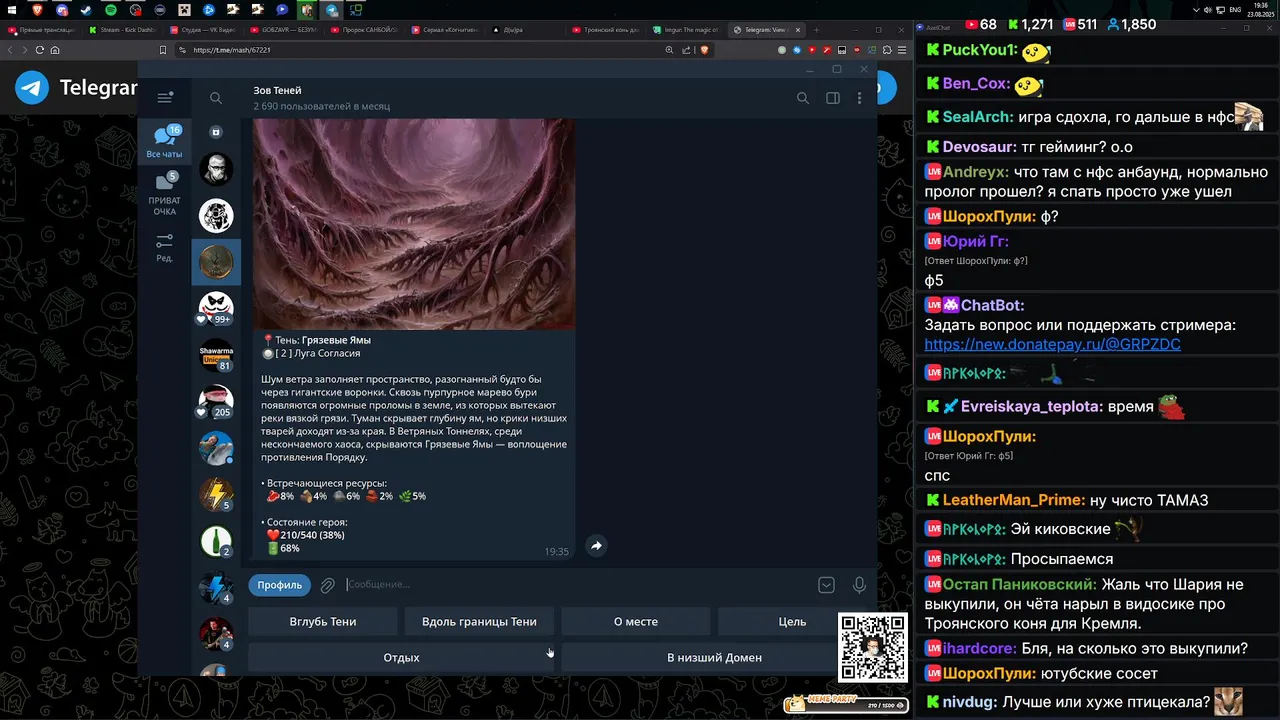This screenshot has height=720, width=1280.
Task: Search within the Зов Теней chat
Action: pos(802,98)
